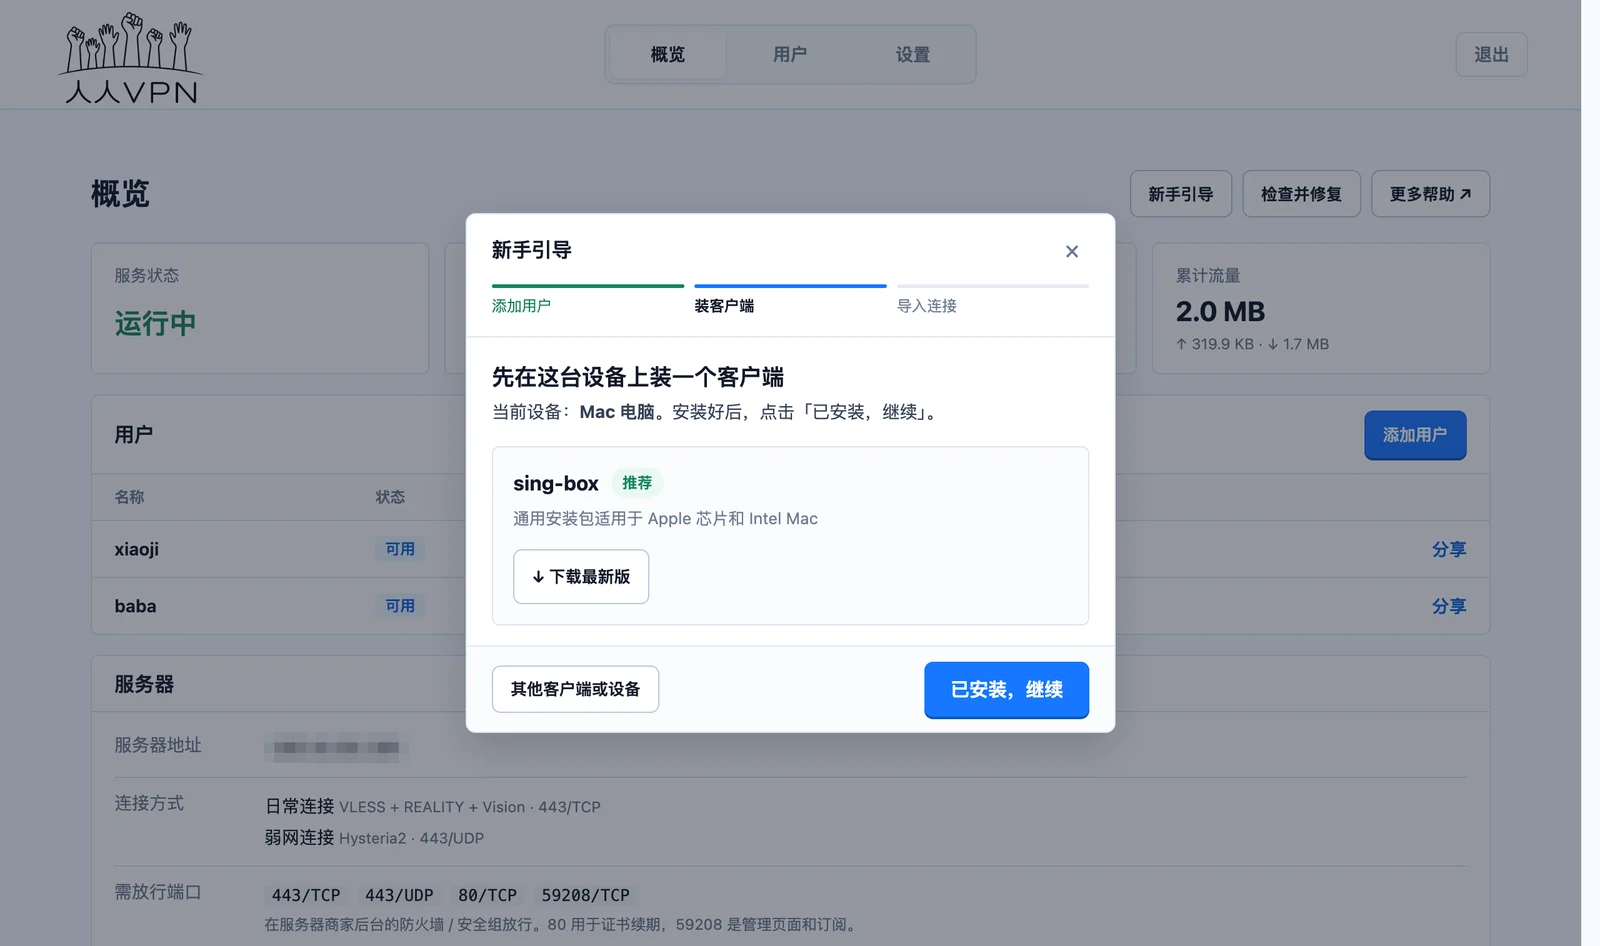
Task: Select the 装客户端 wizard step
Action: [790, 299]
